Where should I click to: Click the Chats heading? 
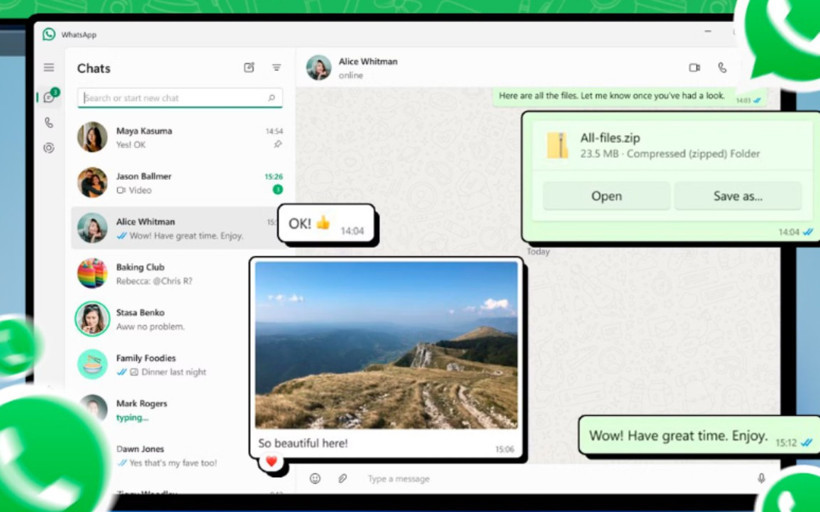tap(94, 69)
